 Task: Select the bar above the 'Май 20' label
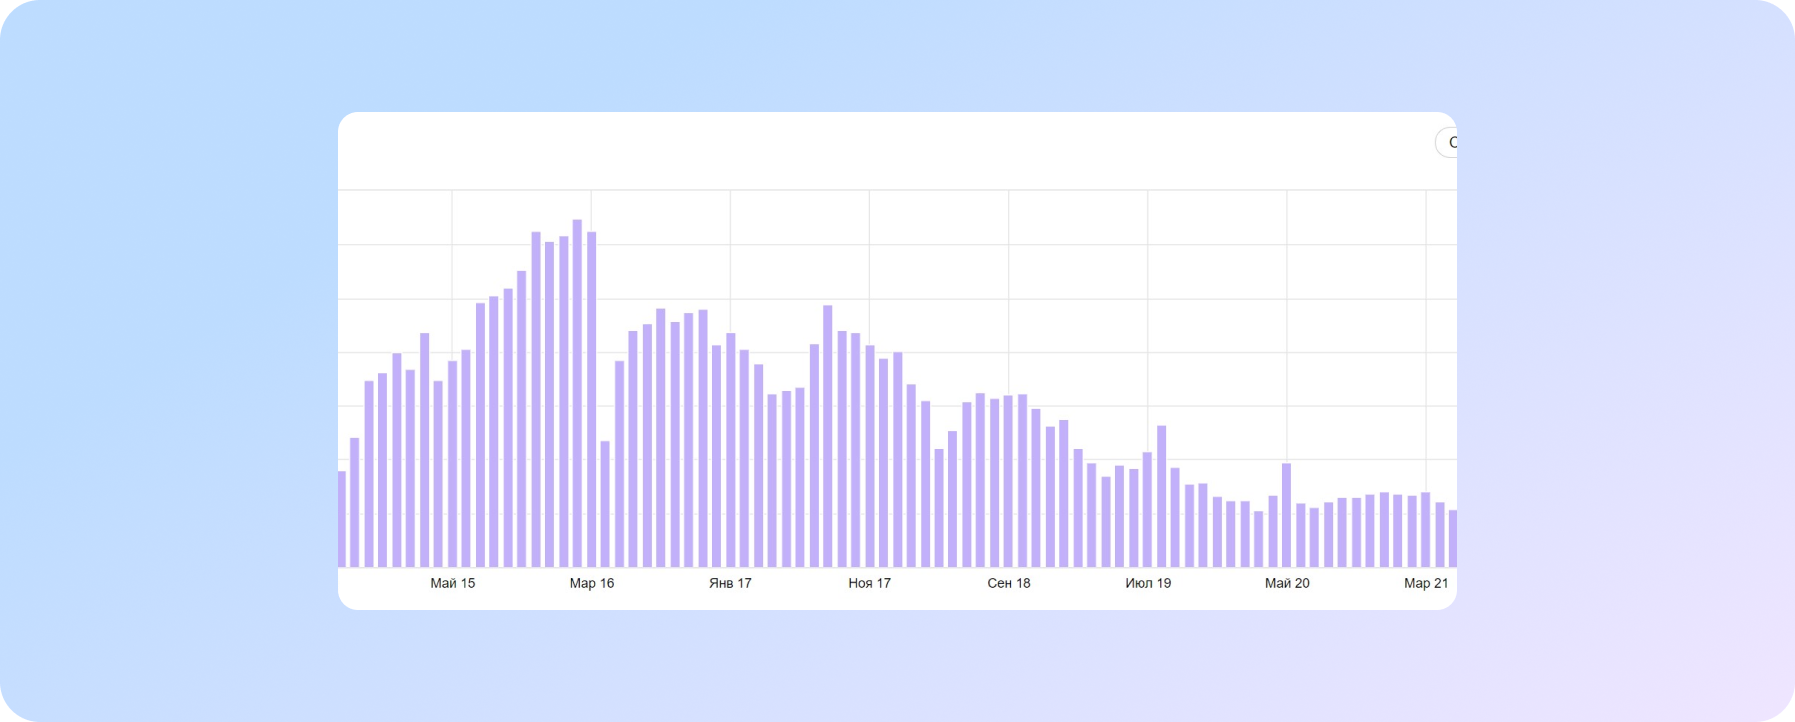1287,515
